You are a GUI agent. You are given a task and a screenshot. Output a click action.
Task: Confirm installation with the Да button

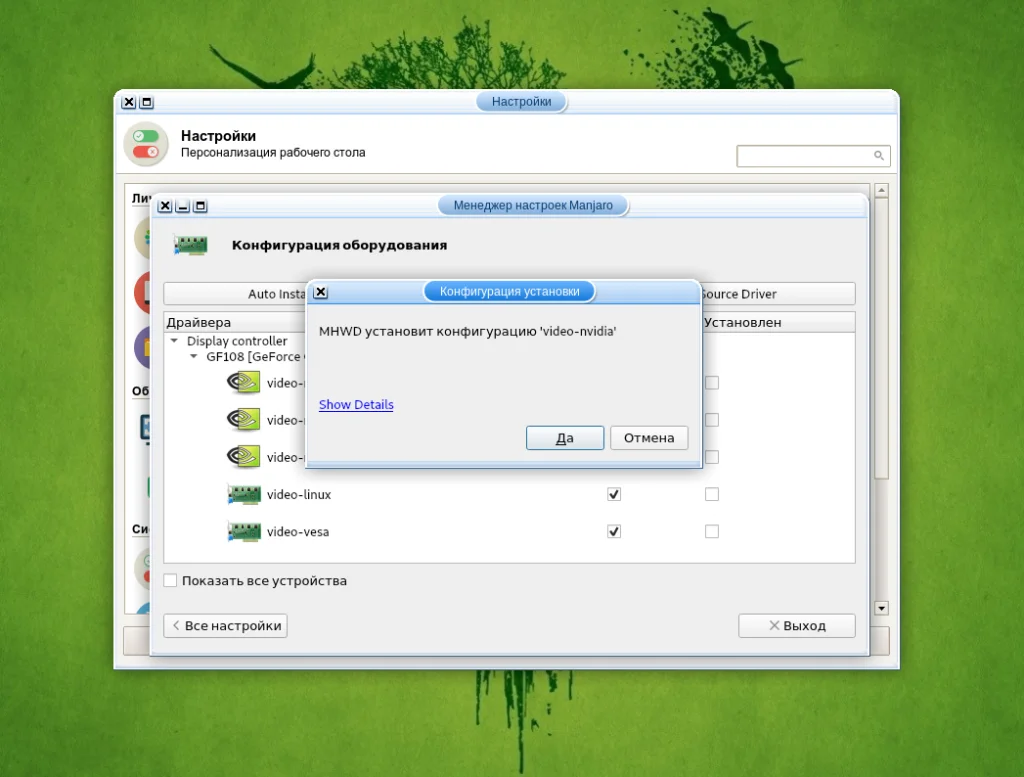(x=565, y=437)
